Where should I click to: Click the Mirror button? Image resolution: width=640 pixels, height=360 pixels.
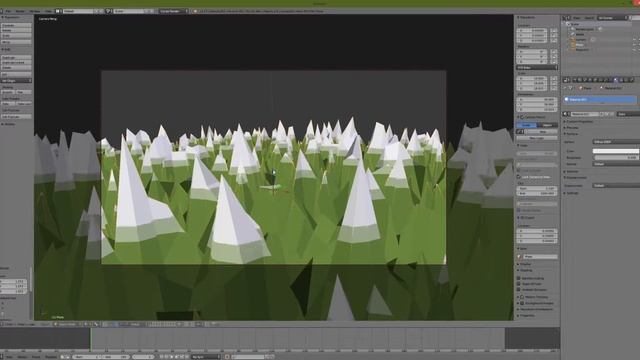pos(16,42)
